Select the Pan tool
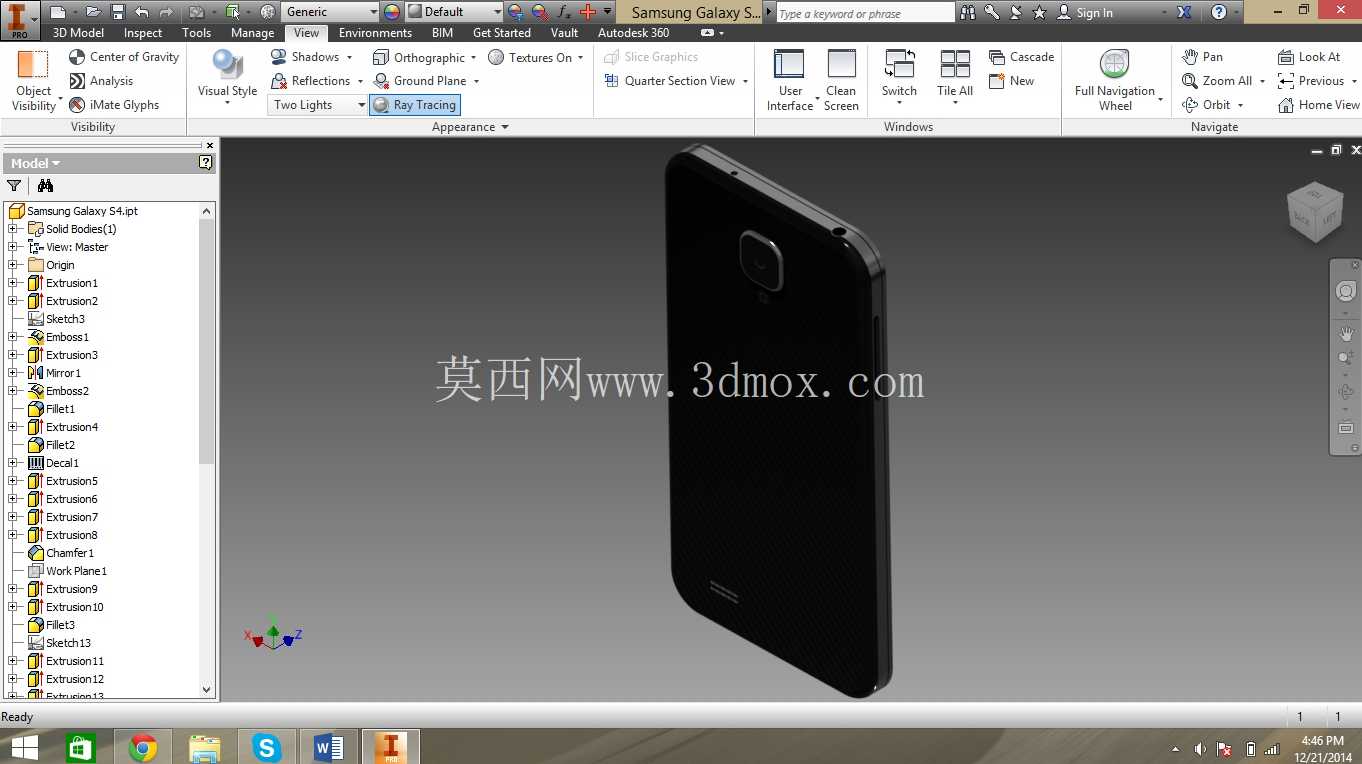Image resolution: width=1362 pixels, height=764 pixels. click(1202, 57)
